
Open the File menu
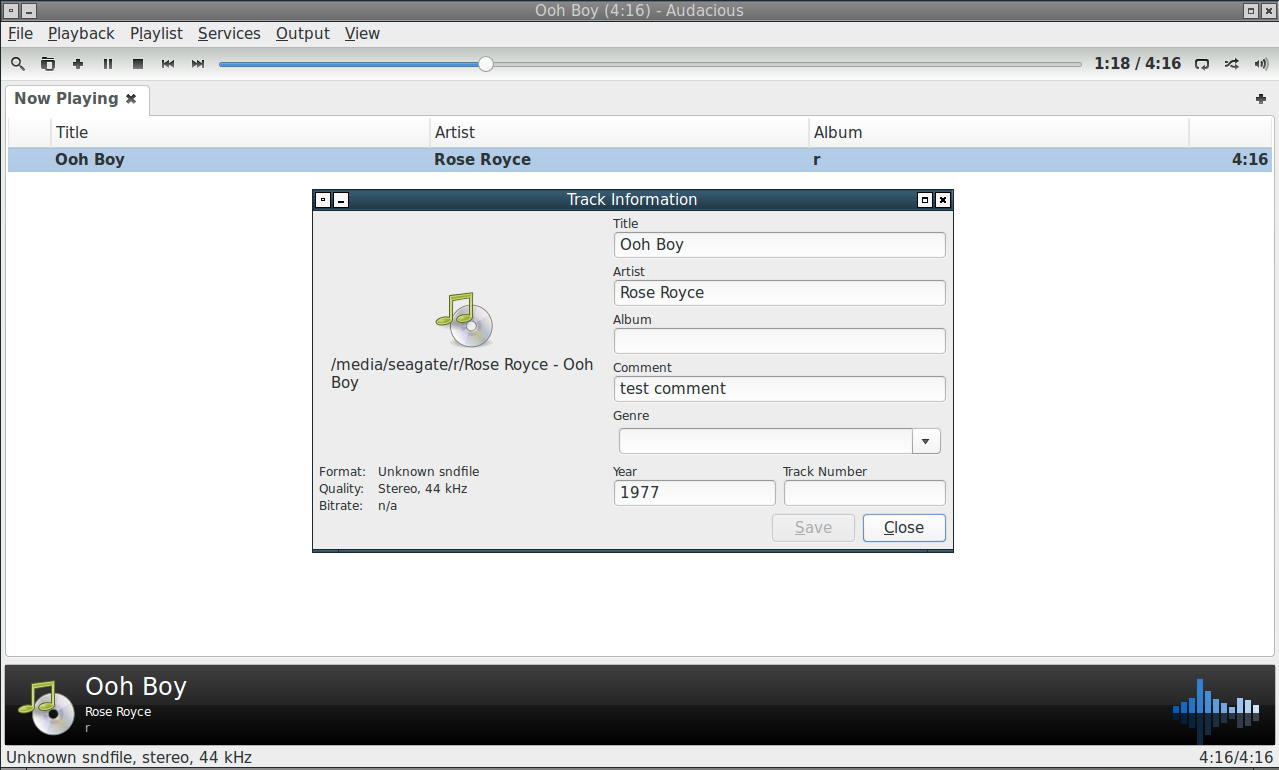click(x=20, y=33)
